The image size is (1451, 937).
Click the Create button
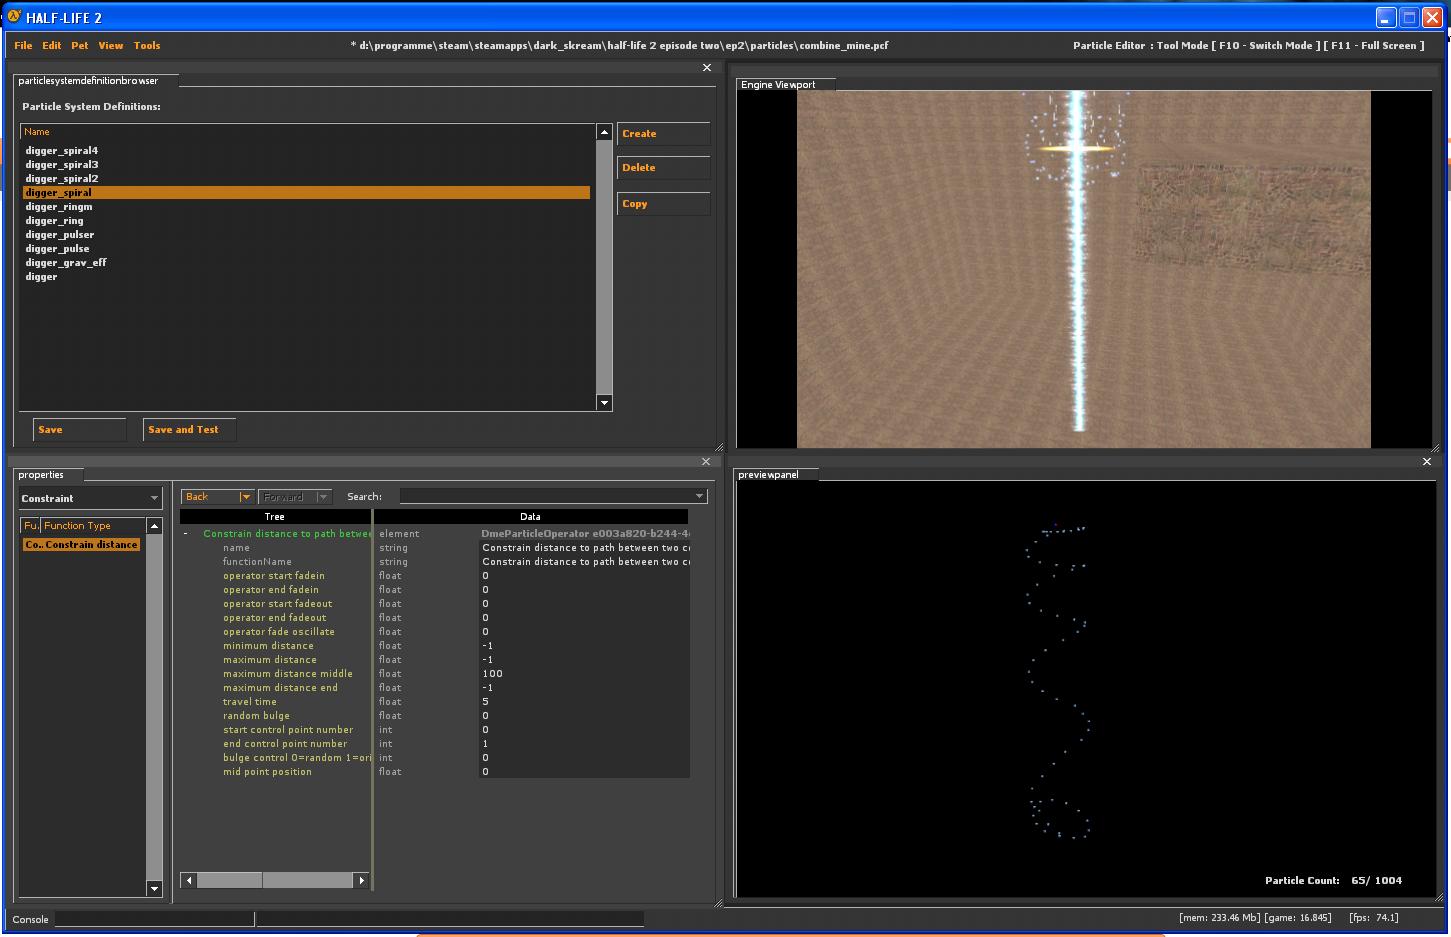coord(663,134)
